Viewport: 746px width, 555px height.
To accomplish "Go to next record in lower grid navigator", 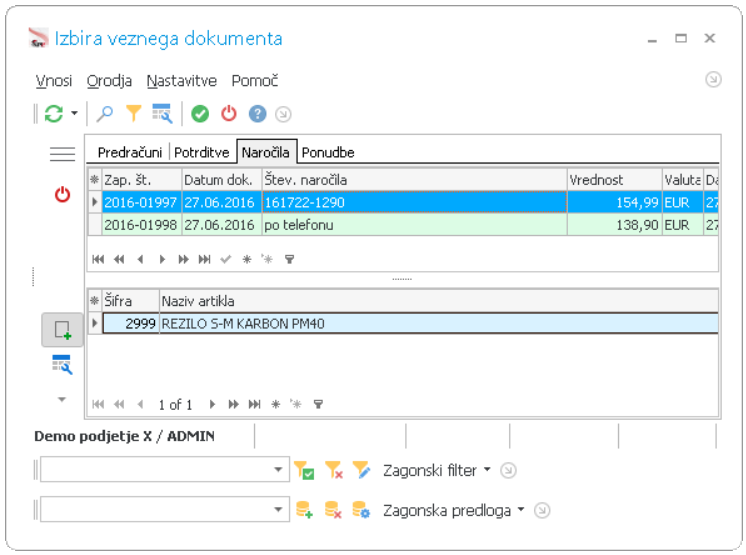I will point(212,404).
